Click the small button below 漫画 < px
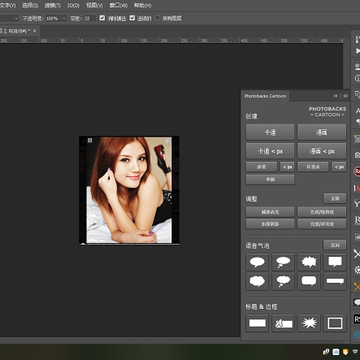 click(313, 167)
